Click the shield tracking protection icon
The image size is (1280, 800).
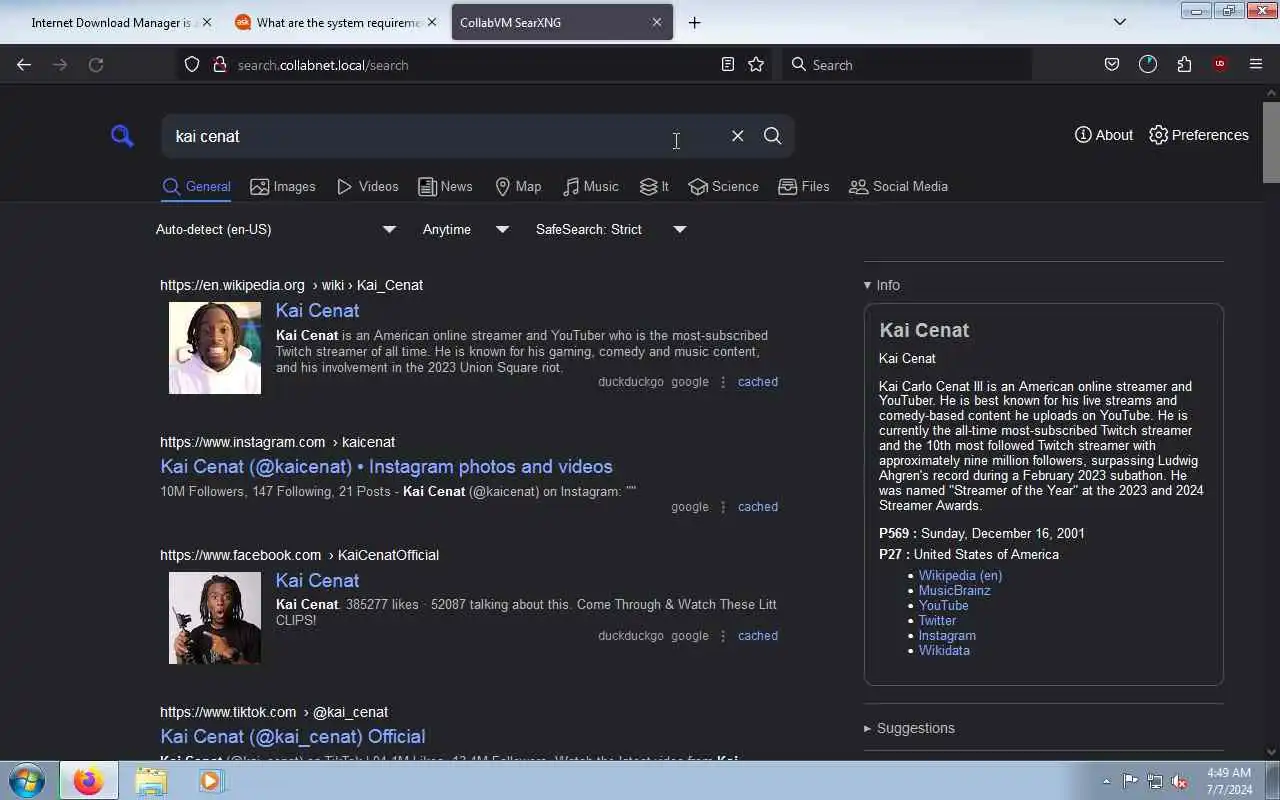pyautogui.click(x=192, y=65)
